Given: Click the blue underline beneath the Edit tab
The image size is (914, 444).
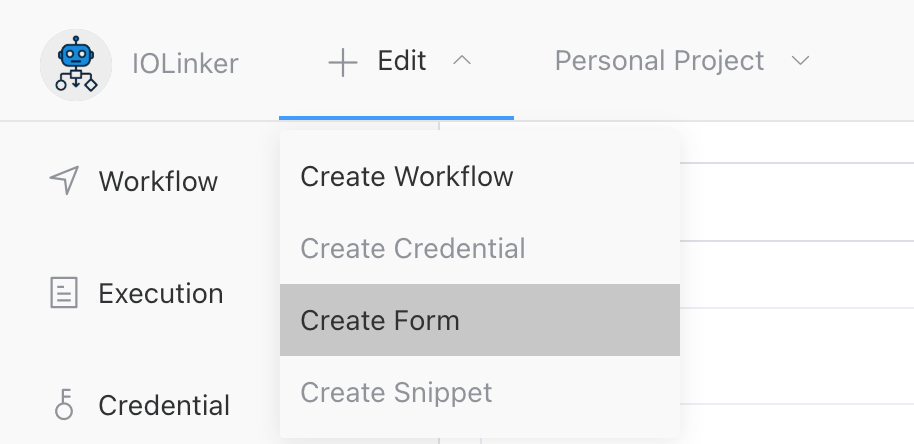Looking at the screenshot, I should 396,118.
